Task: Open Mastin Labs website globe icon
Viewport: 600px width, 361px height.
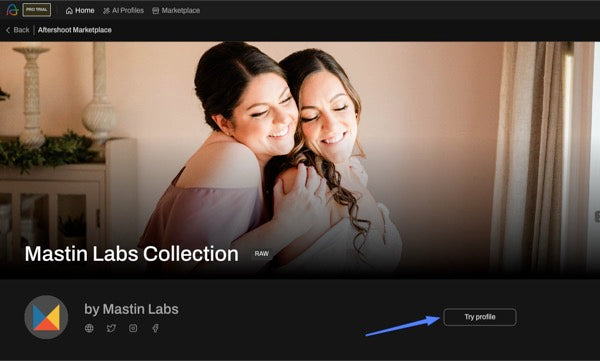Action: coord(89,328)
